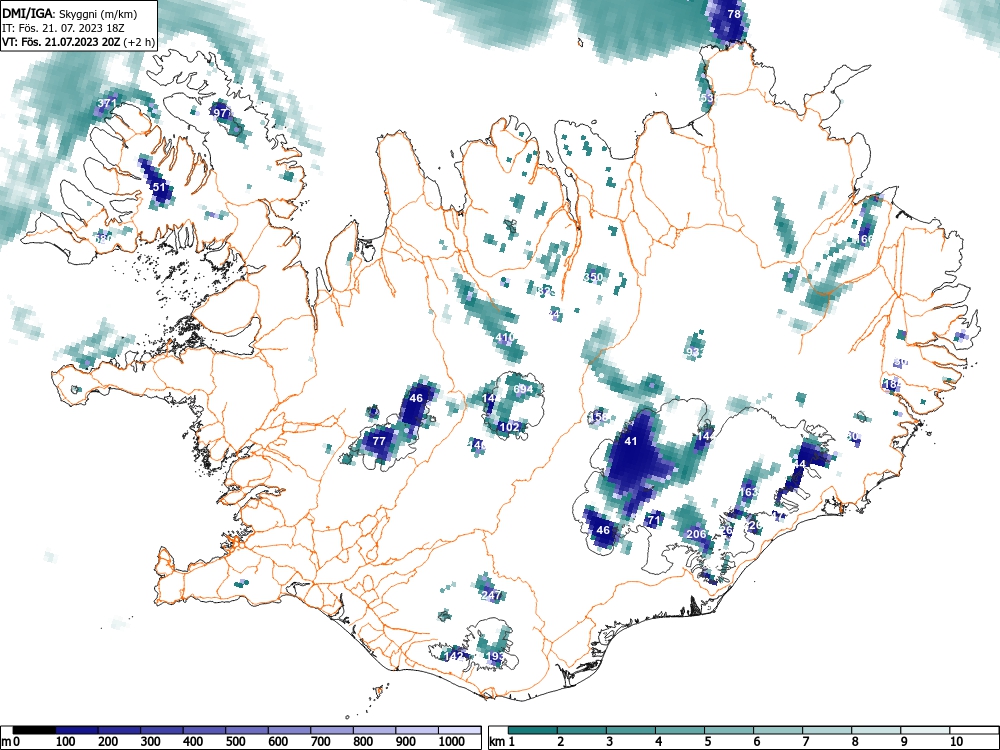Choose the lightest swatch between km 9 and 10

[x=925, y=730]
